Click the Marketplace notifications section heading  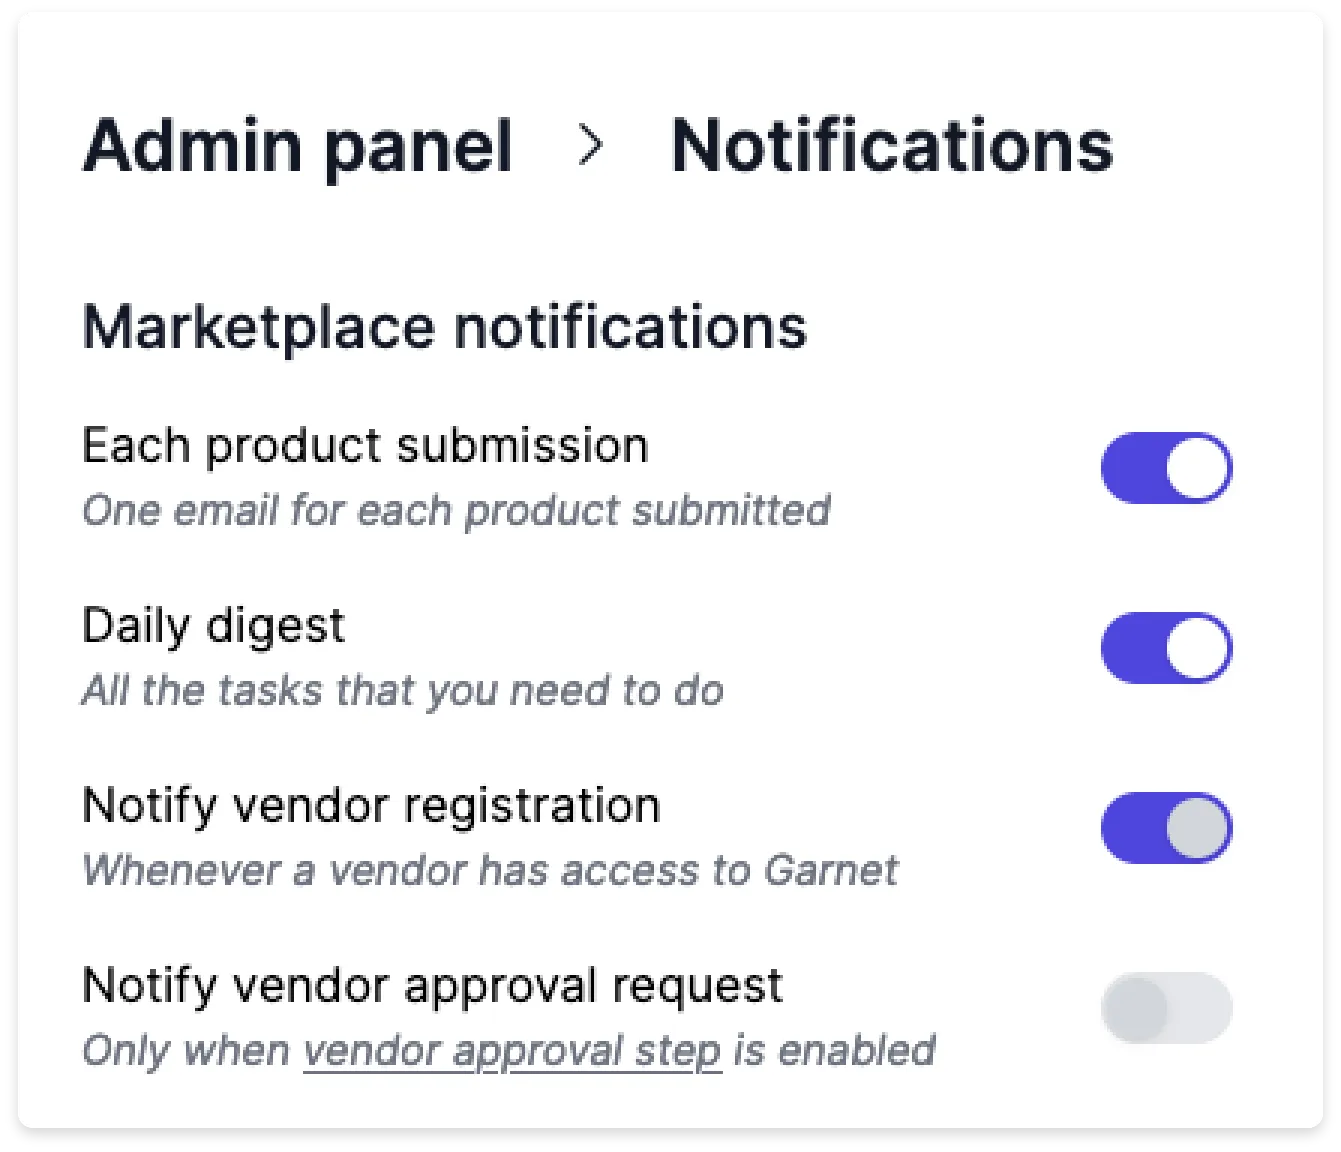pos(444,328)
